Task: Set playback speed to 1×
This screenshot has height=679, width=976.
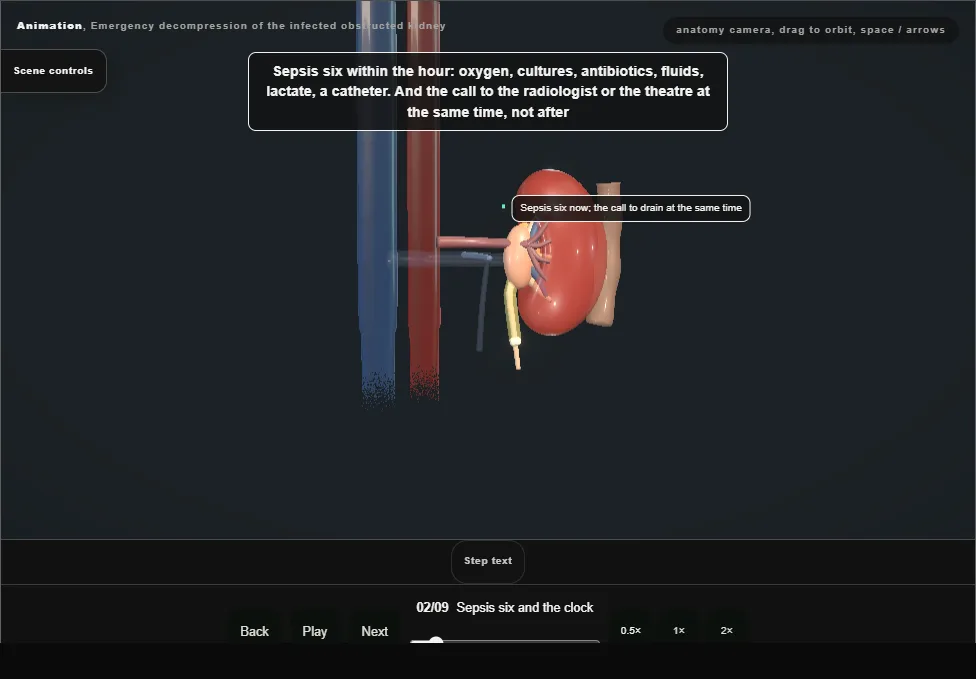Action: [678, 630]
